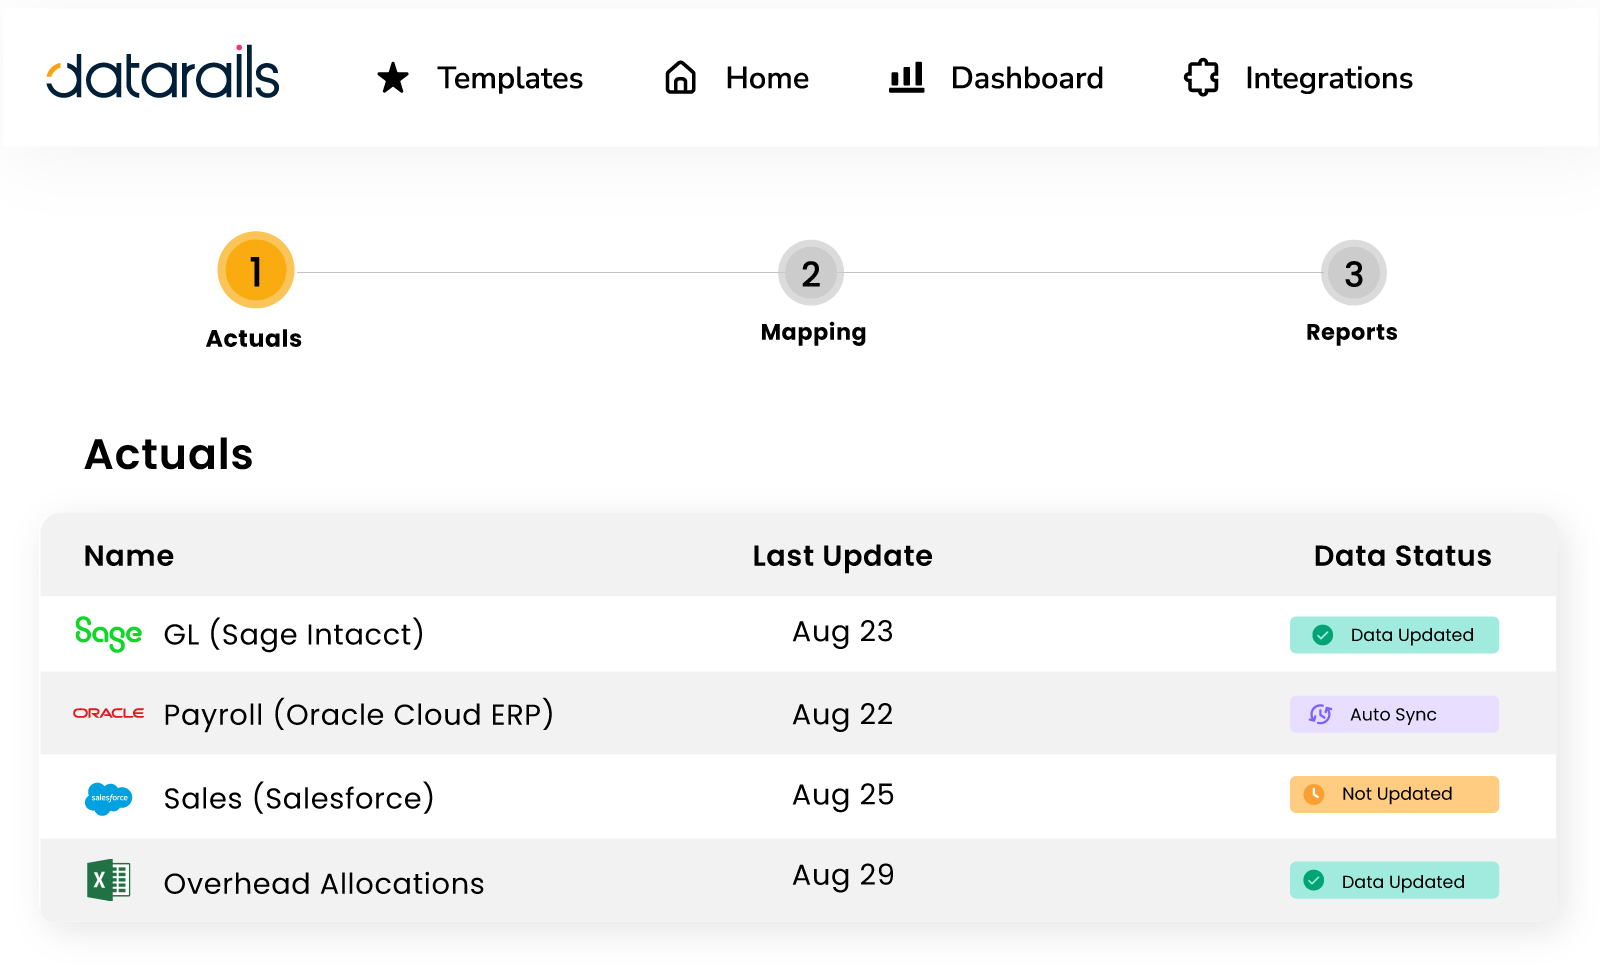Open Payroll (Oracle Cloud ERP) row
1600x966 pixels.
[x=358, y=714]
